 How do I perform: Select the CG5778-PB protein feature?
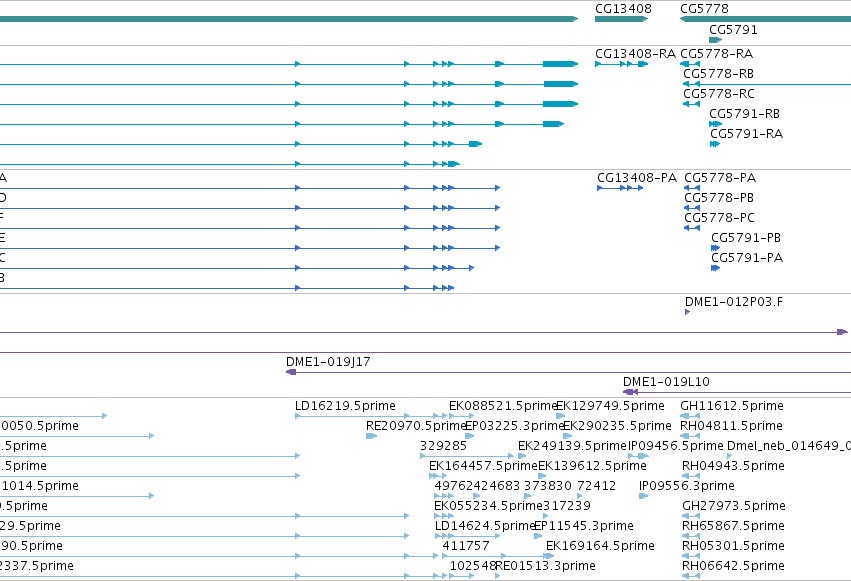pos(692,208)
